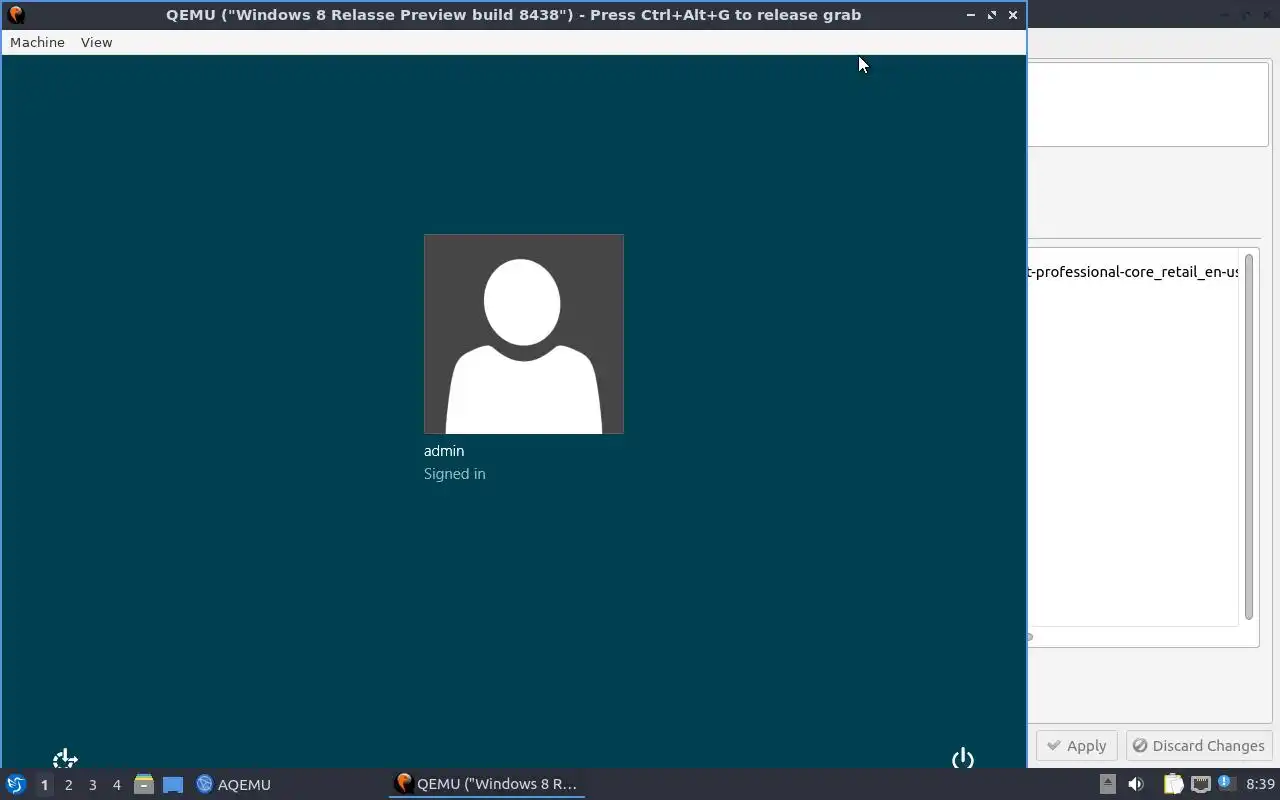Open the Ease of Access icon
This screenshot has width=1280, height=800.
tap(65, 758)
